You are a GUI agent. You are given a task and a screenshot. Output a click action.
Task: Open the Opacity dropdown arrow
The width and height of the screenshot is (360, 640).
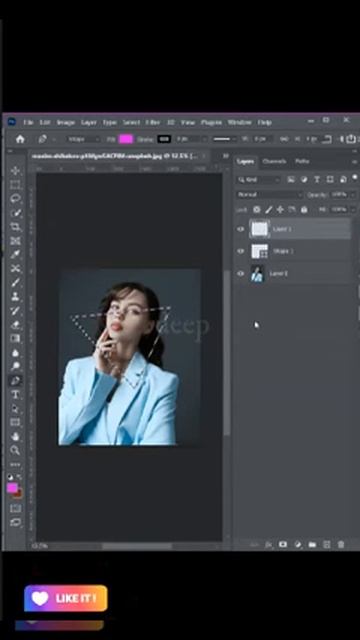(x=353, y=195)
